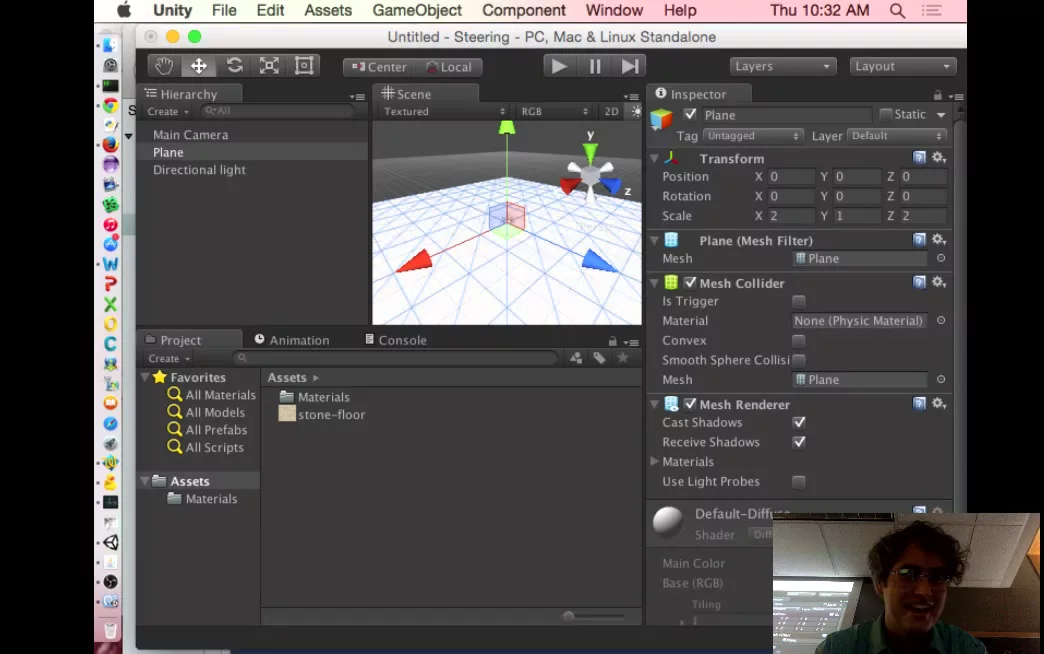The width and height of the screenshot is (1044, 654).
Task: Open the Textured draw mode dropdown
Action: coord(443,112)
